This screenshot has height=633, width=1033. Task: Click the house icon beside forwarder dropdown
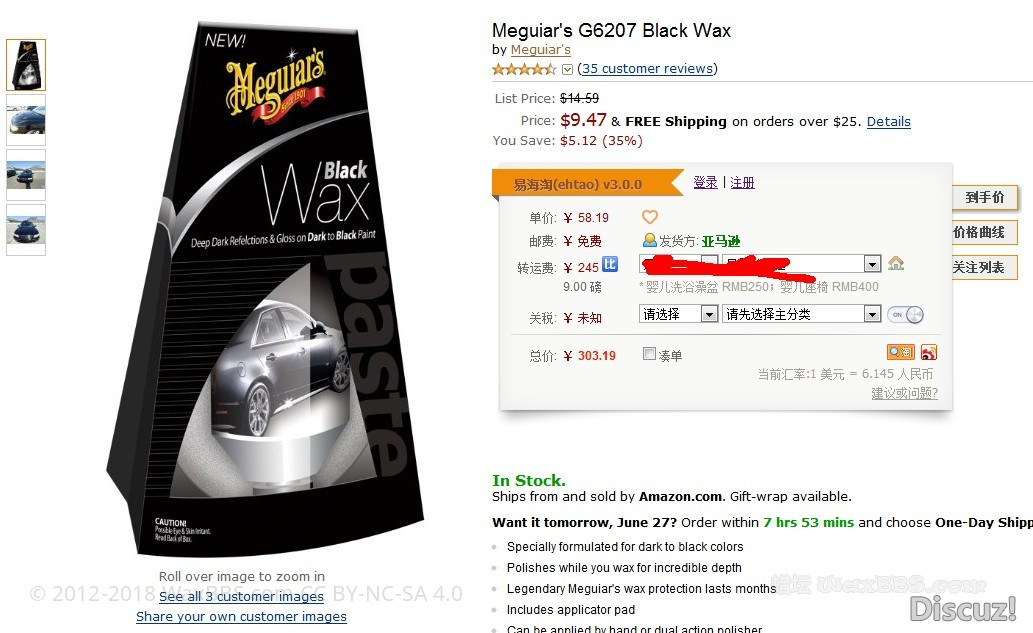[x=896, y=263]
